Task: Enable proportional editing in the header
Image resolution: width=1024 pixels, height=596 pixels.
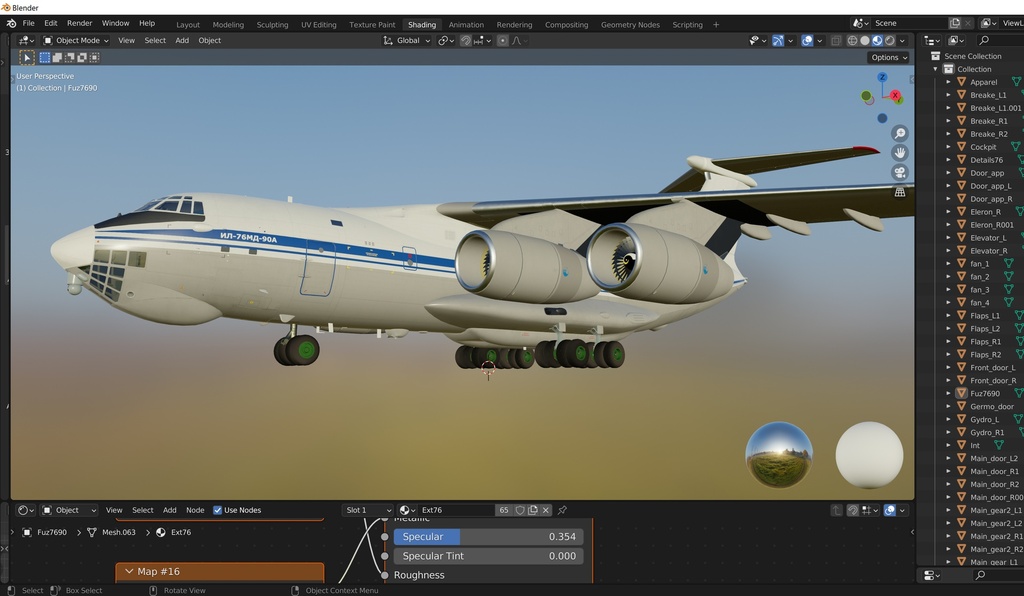Action: click(503, 40)
